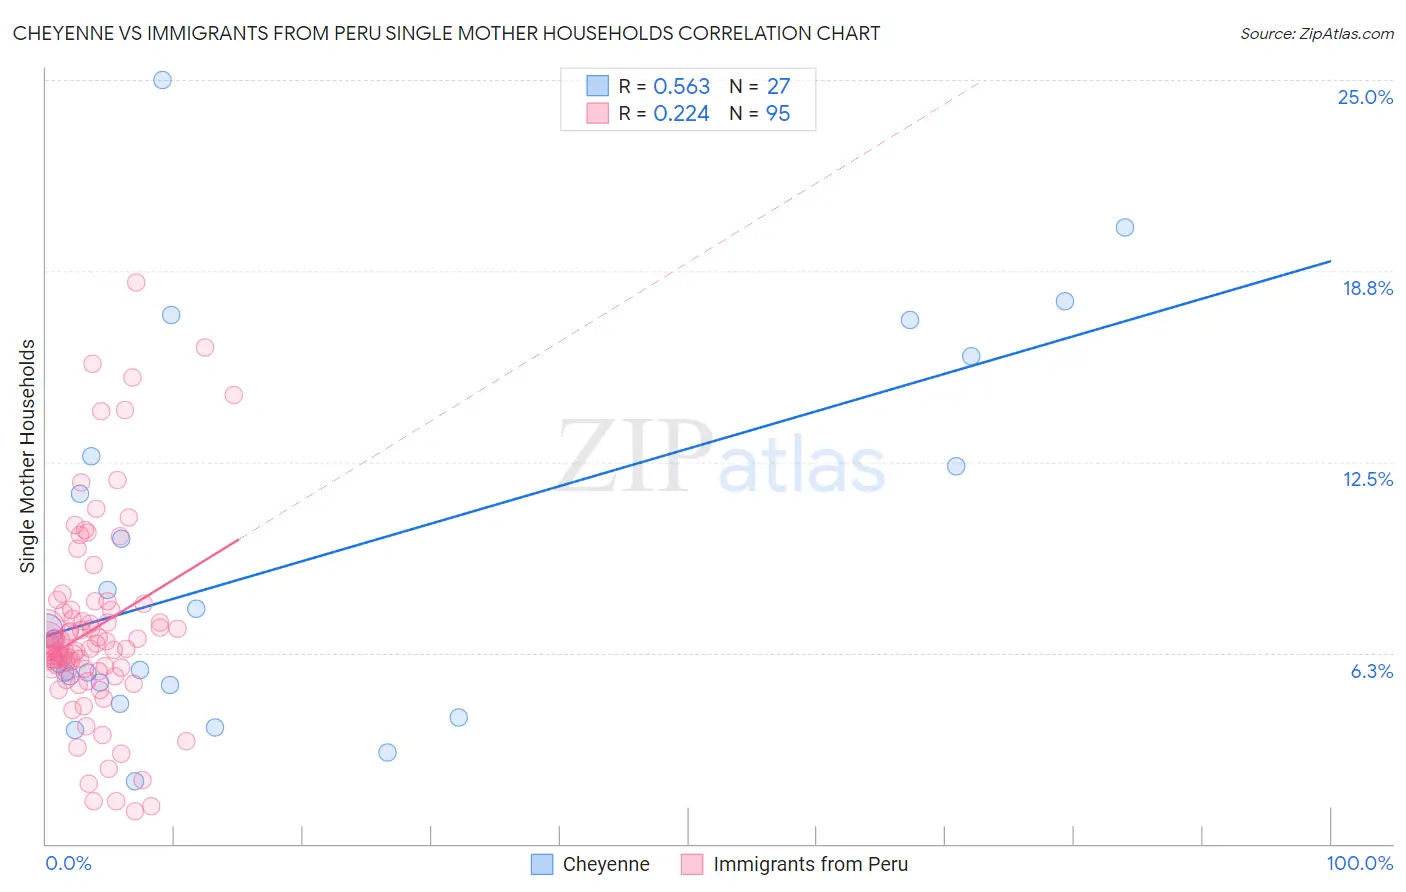Click the chart title text
Screen dimensions: 1406x892
(446, 33)
